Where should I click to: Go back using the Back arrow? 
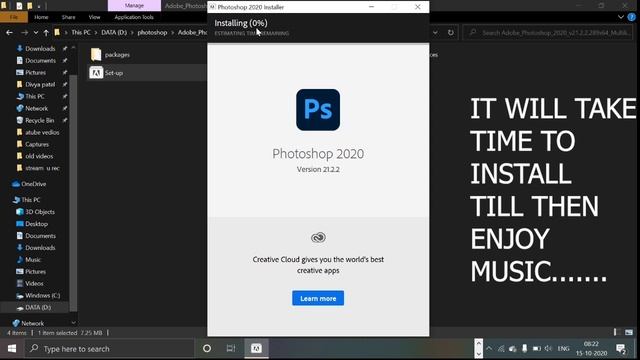(9, 32)
